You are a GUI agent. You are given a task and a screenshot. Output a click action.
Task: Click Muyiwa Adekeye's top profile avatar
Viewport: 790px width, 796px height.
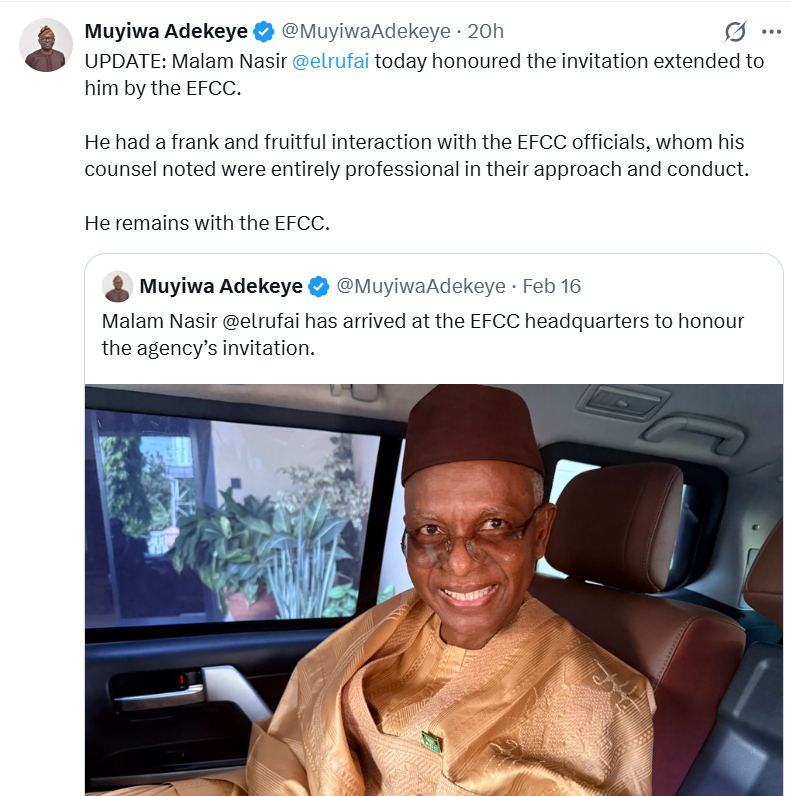tap(46, 45)
